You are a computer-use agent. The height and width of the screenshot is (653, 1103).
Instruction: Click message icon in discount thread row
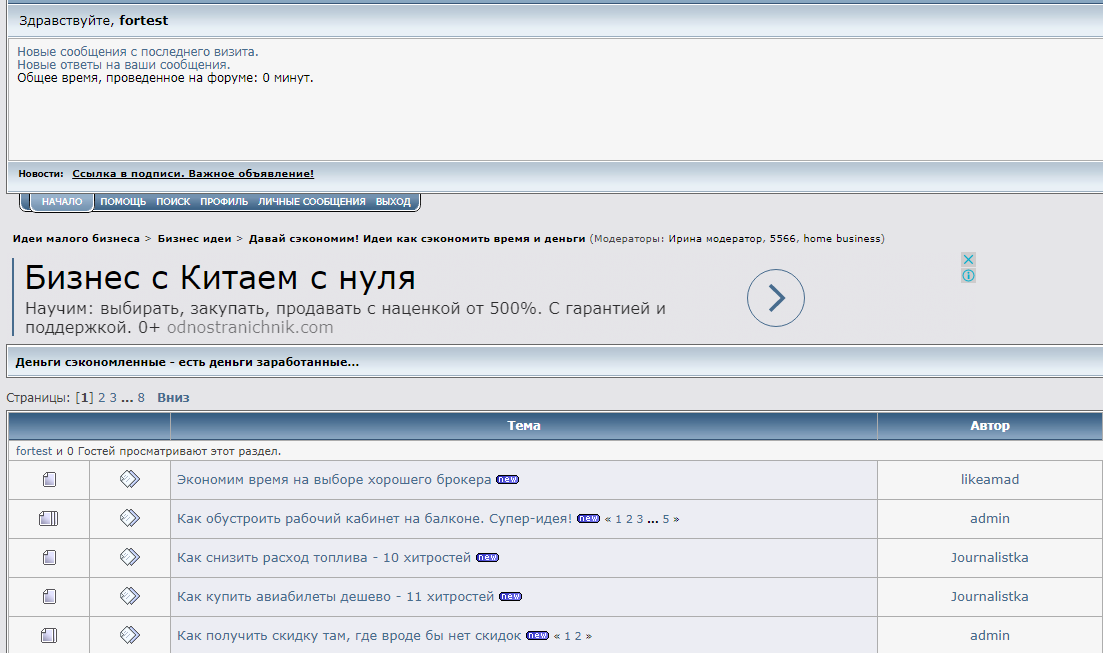[129, 635]
